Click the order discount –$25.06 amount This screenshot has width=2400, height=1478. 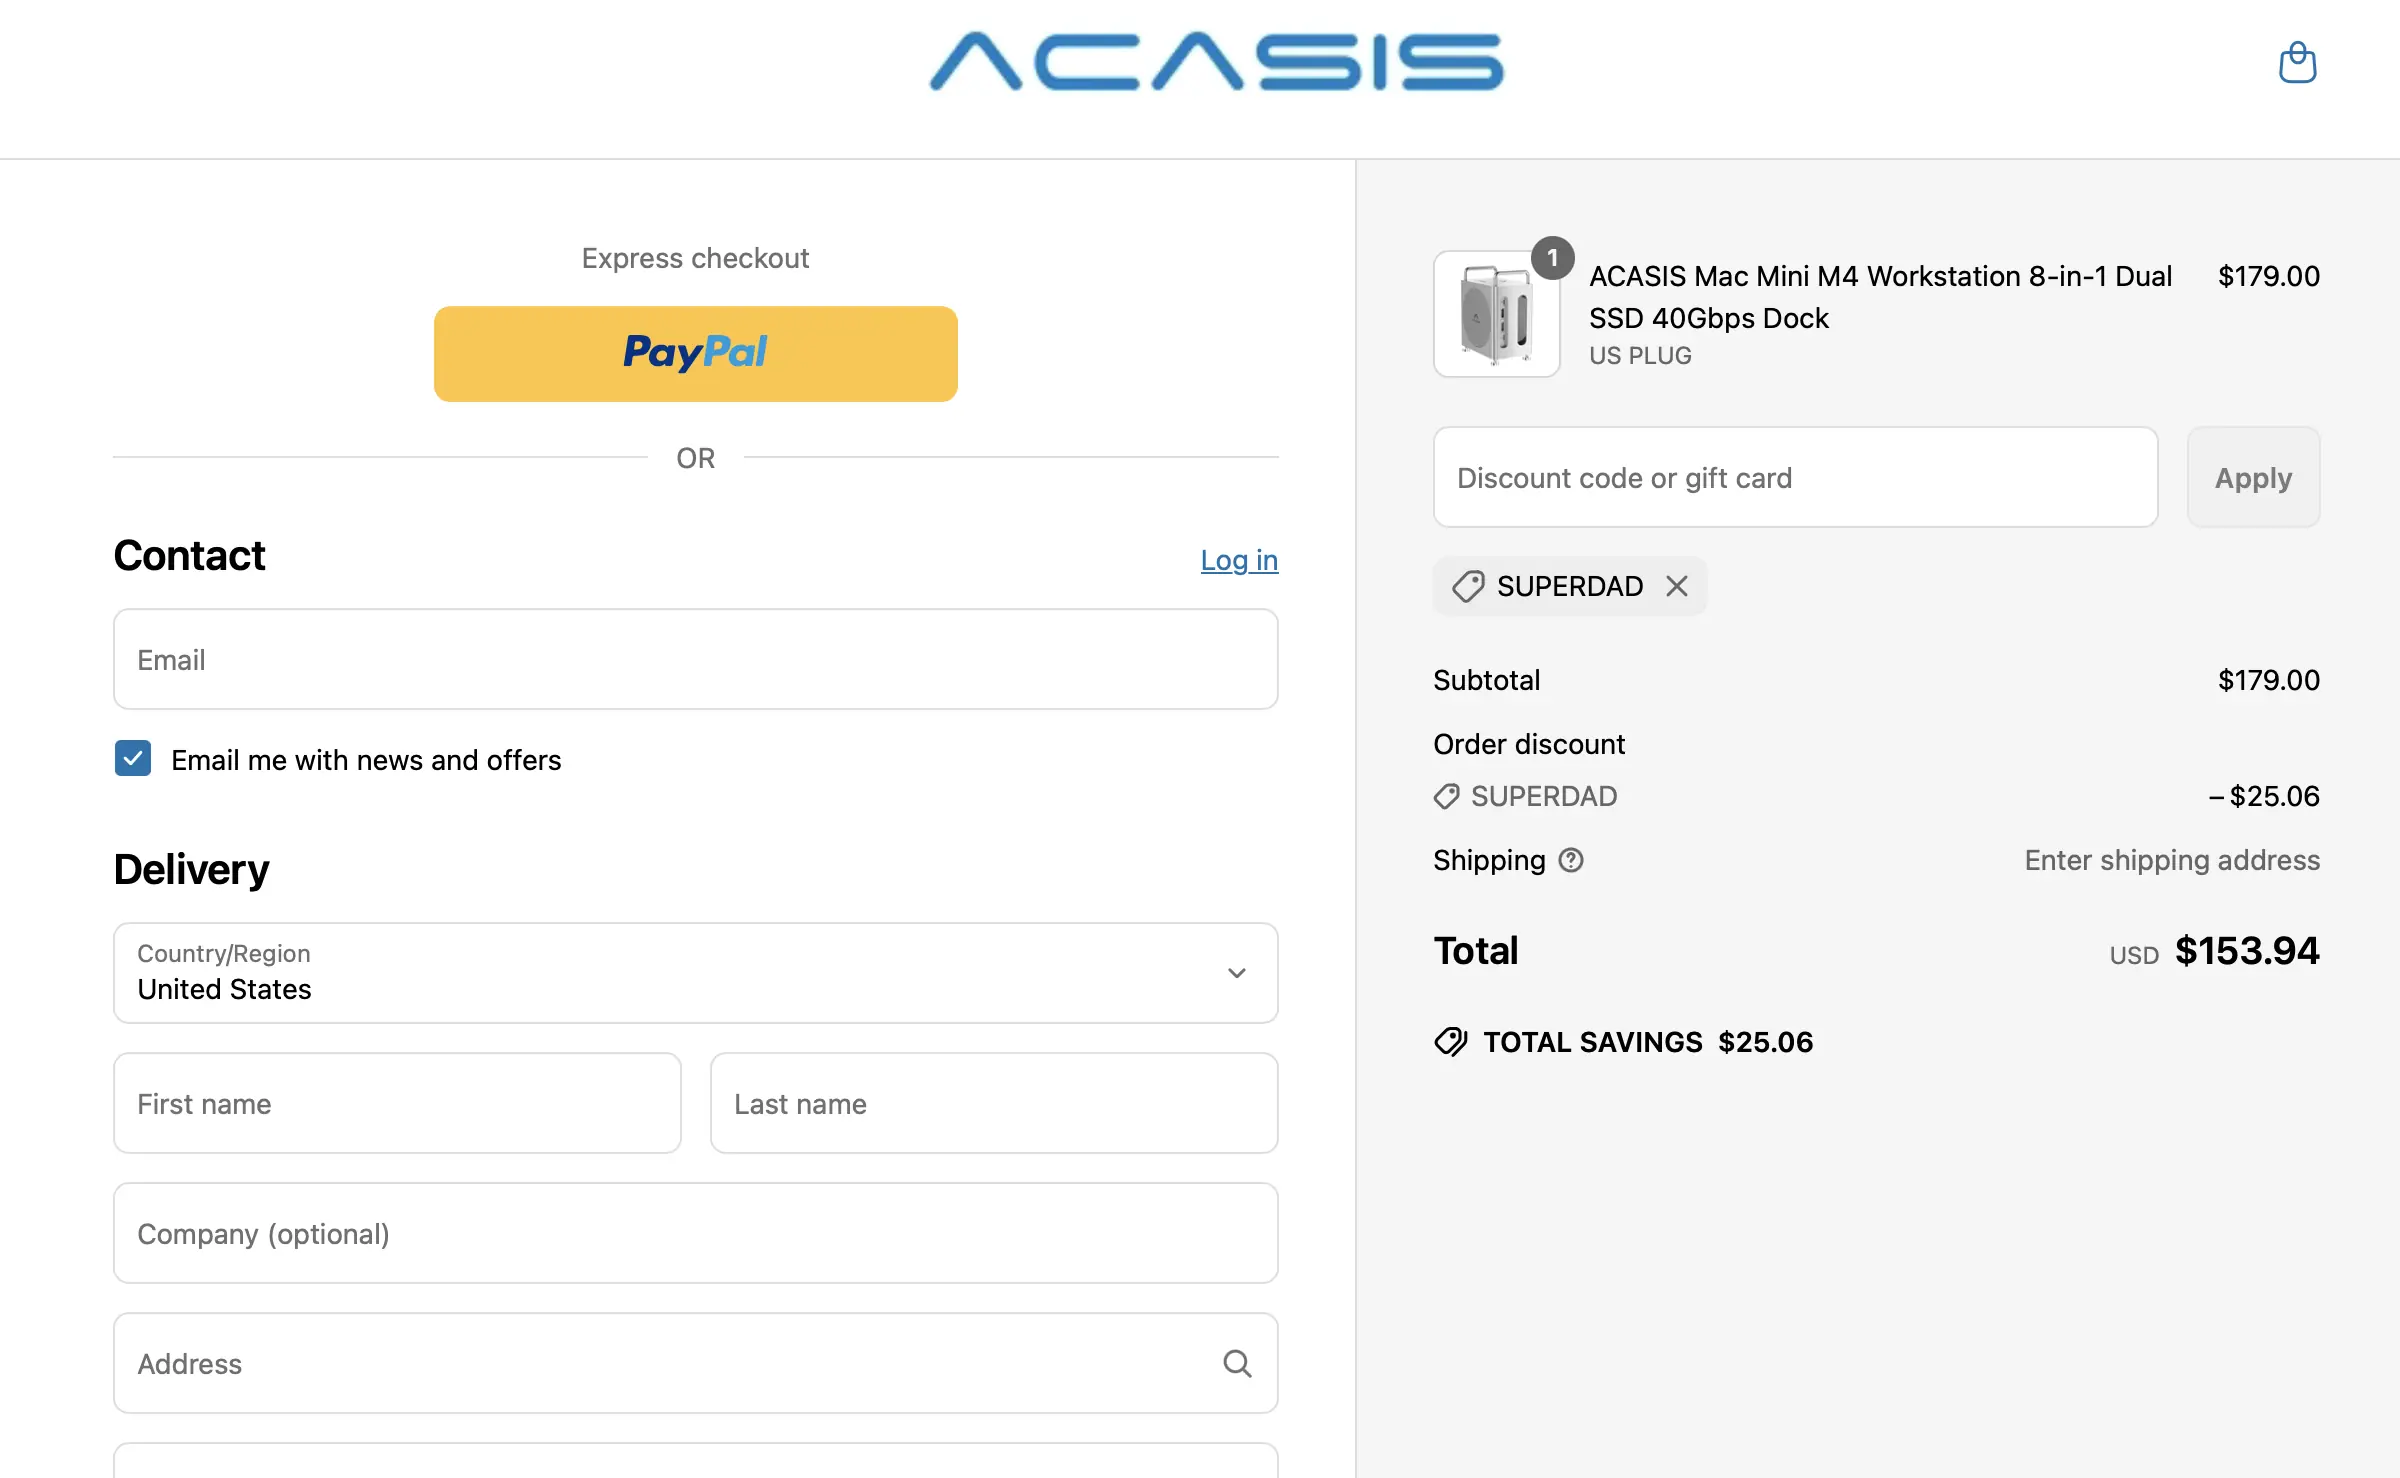click(2264, 796)
